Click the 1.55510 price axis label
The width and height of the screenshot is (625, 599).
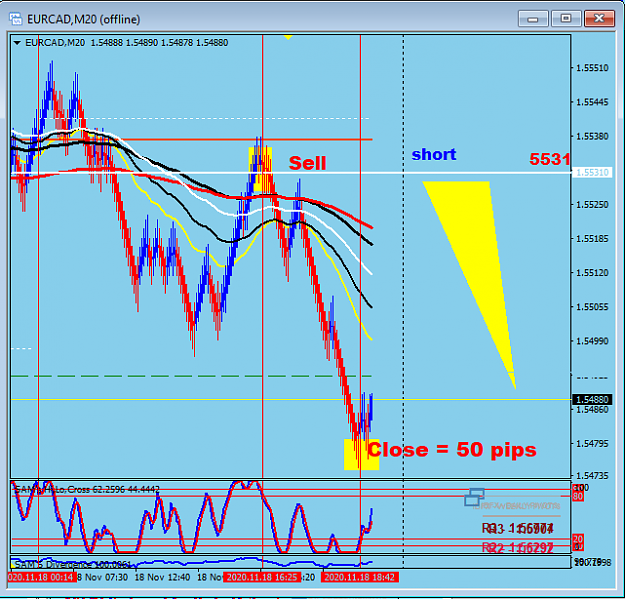pyautogui.click(x=592, y=68)
